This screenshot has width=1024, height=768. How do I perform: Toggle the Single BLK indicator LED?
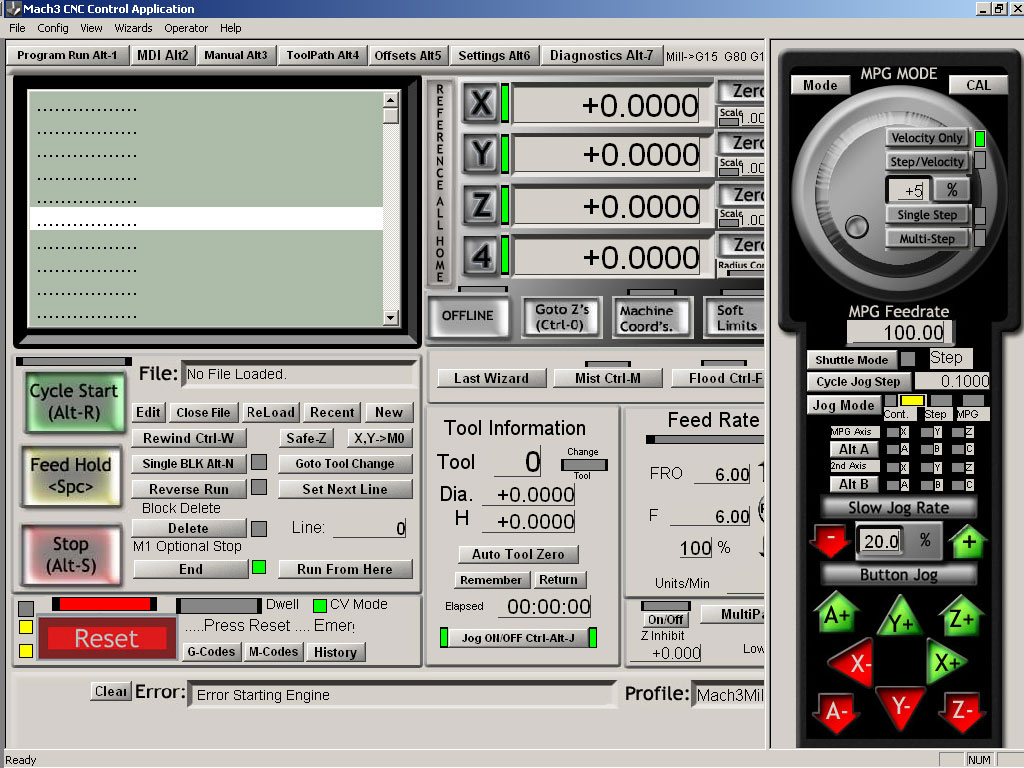point(259,462)
